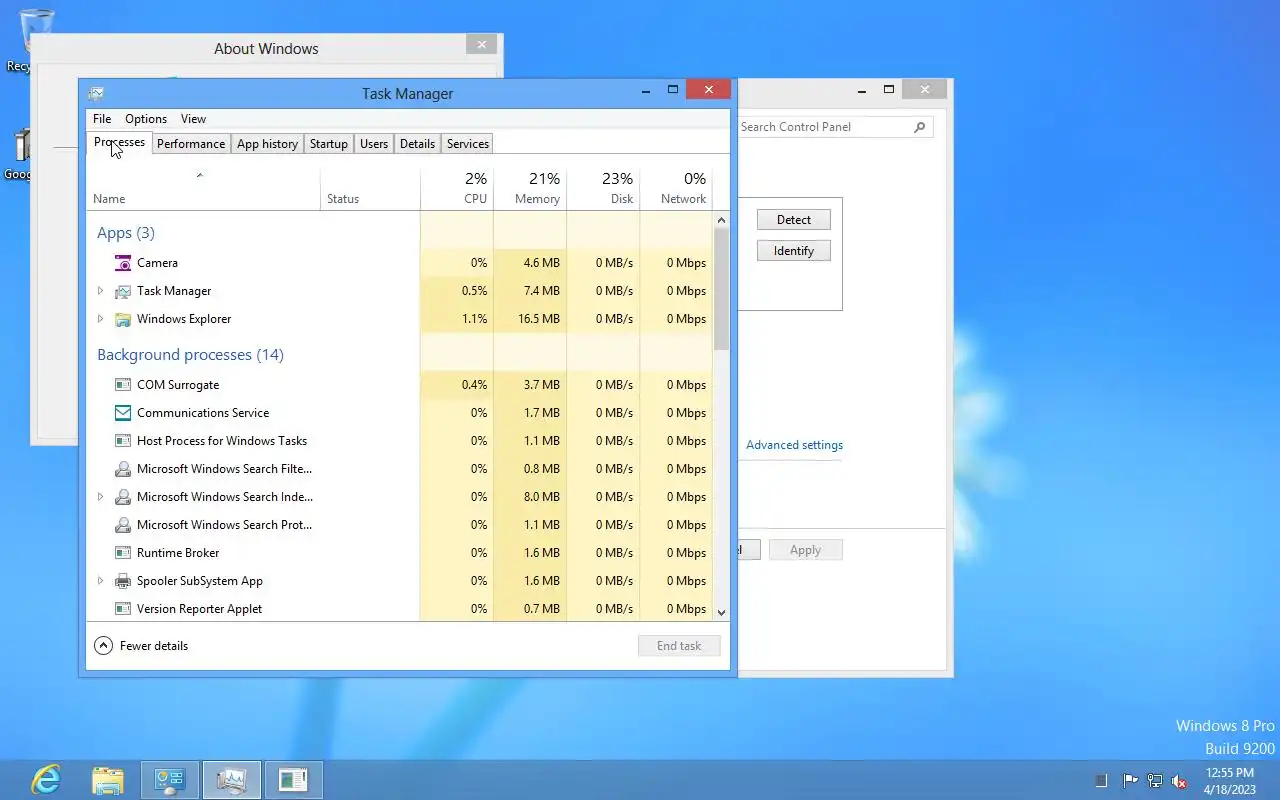The width and height of the screenshot is (1280, 800).
Task: Open the File menu in Task Manager
Action: click(102, 119)
